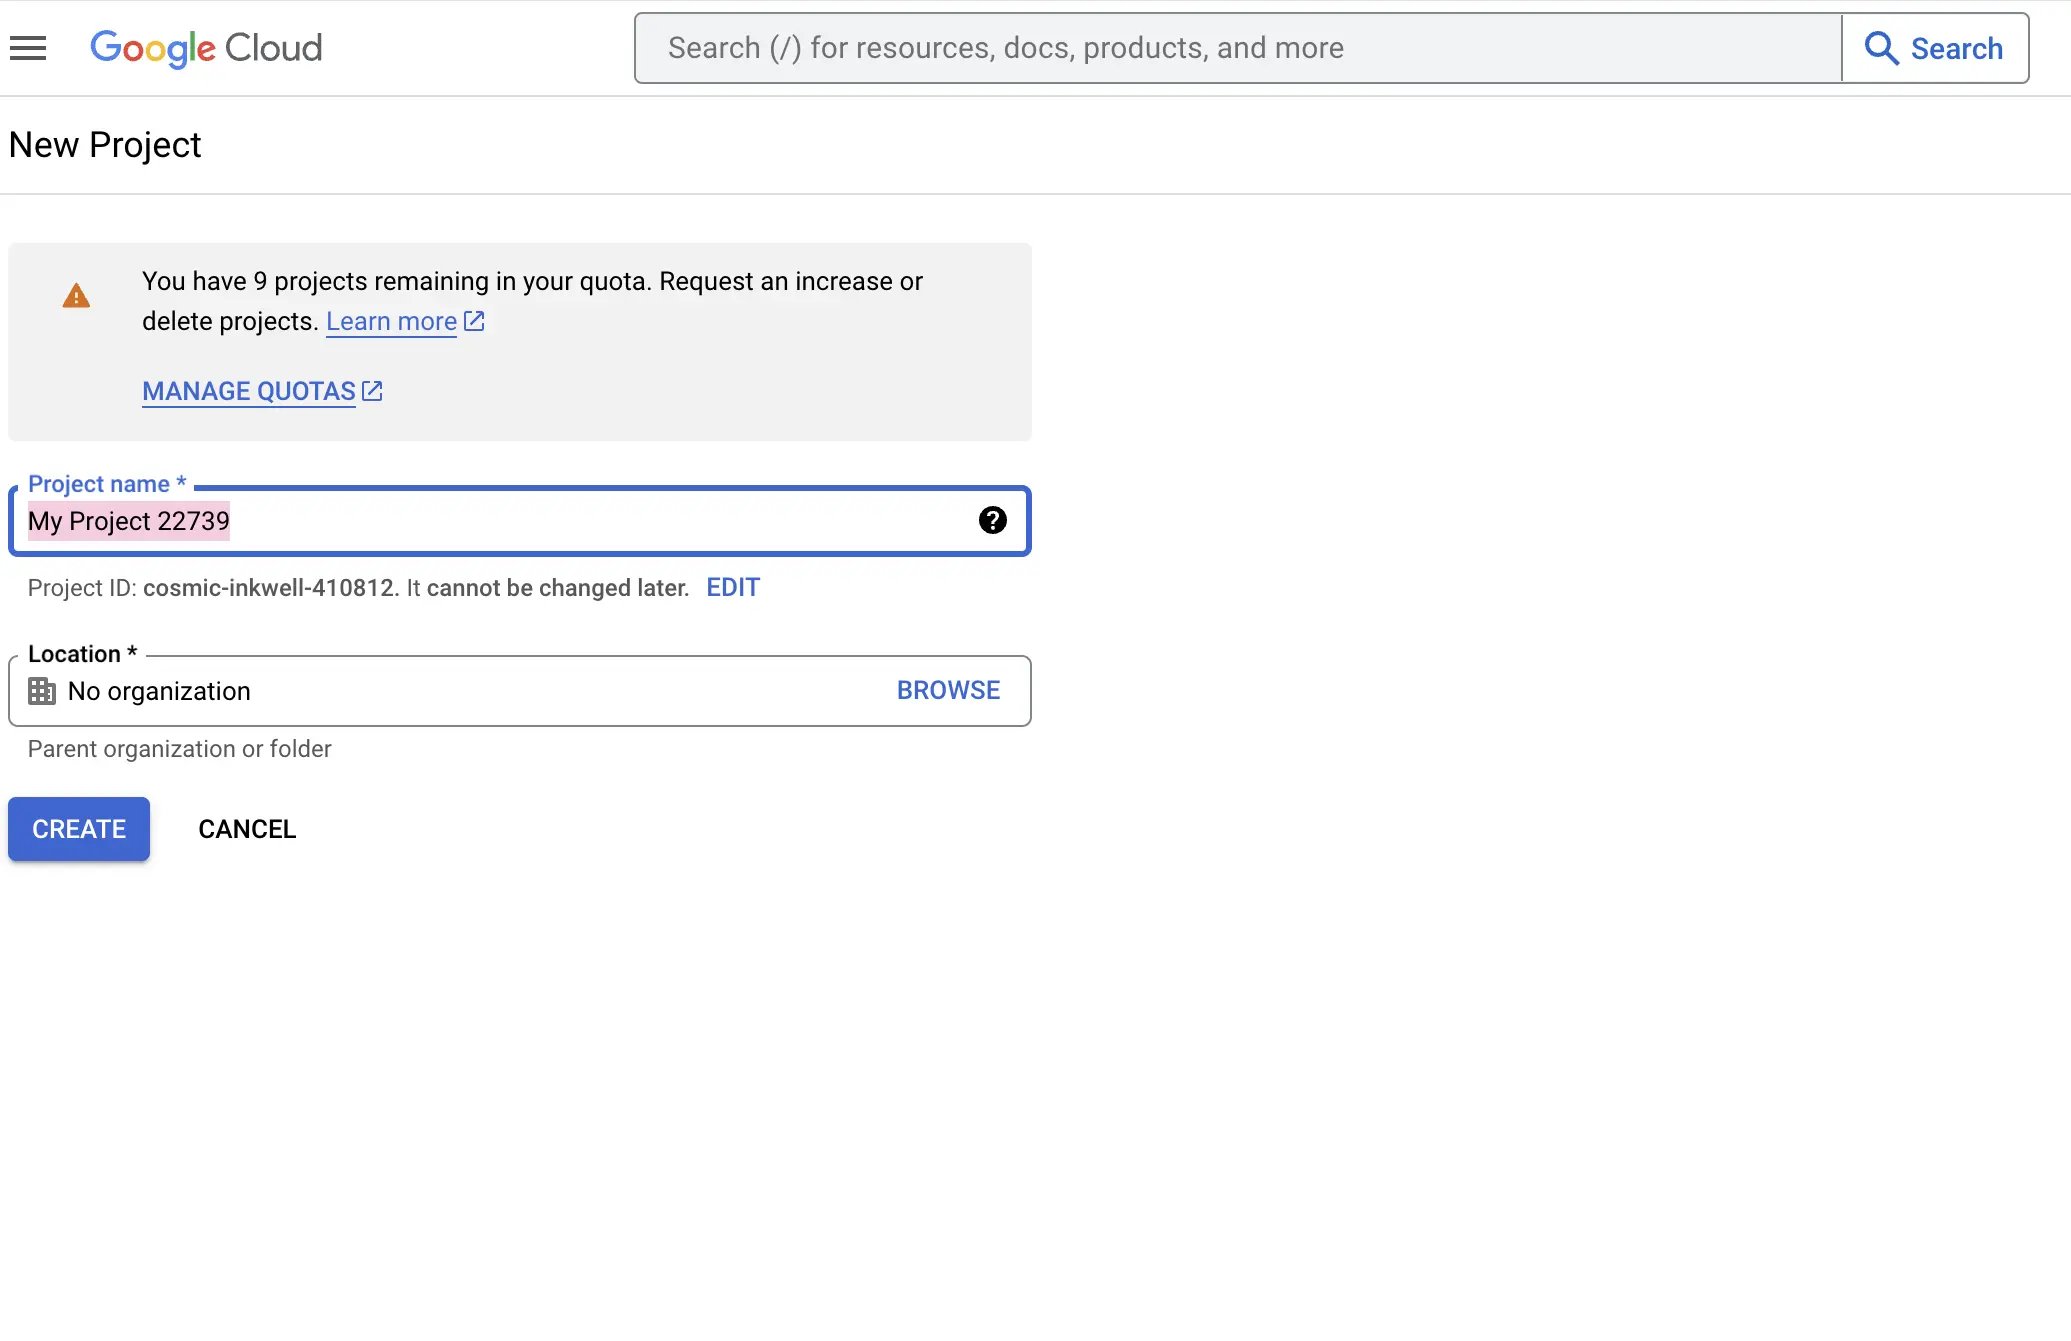Click the blue Search button
The image size is (2071, 1341).
[1934, 48]
